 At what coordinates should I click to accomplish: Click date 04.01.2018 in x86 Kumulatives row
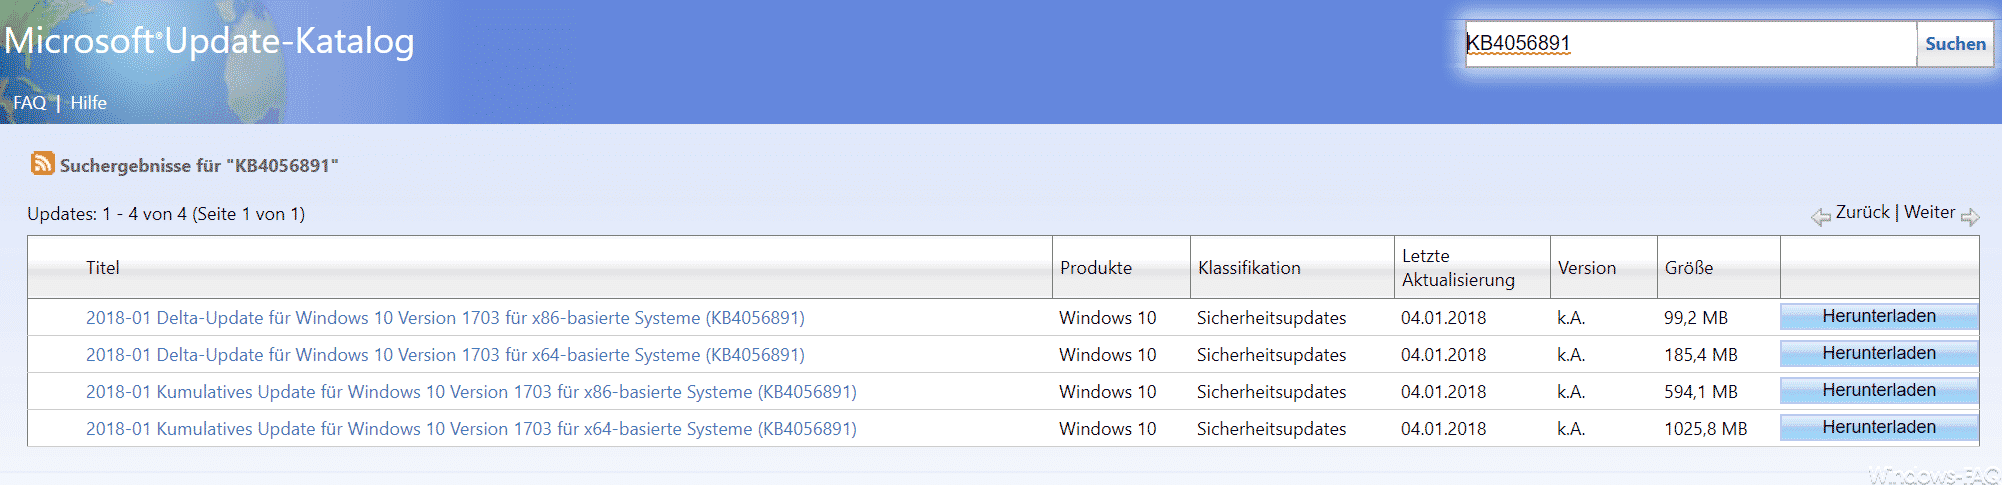1443,392
